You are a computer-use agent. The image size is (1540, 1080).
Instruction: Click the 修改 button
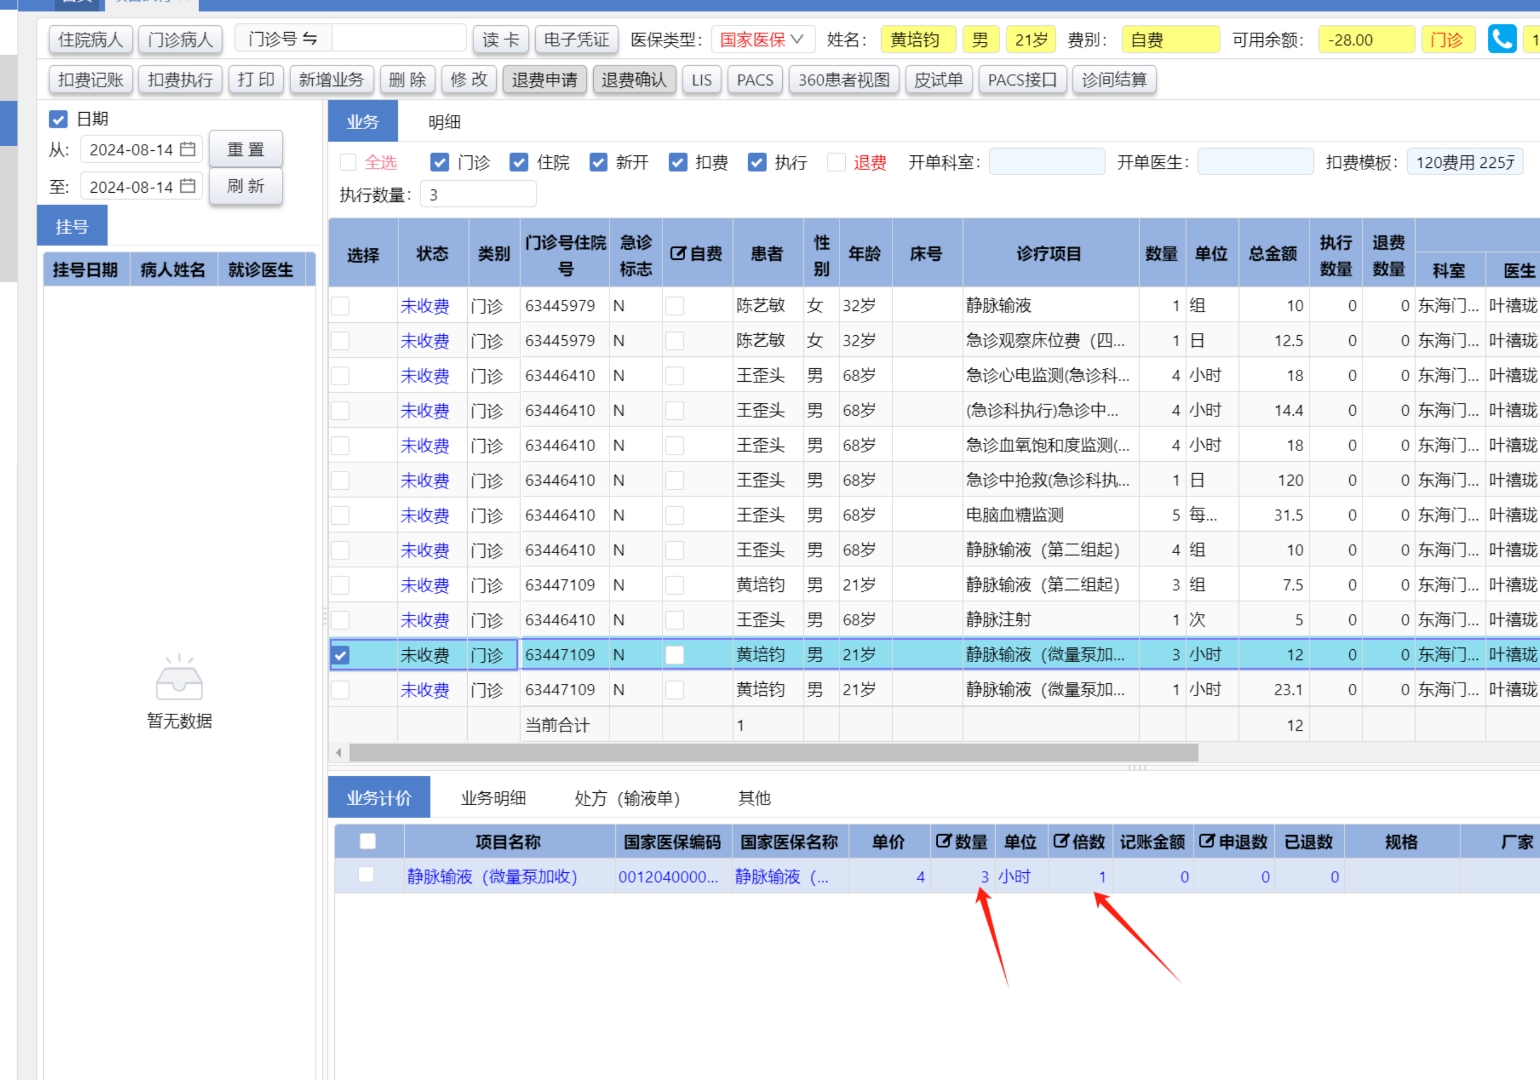click(469, 79)
